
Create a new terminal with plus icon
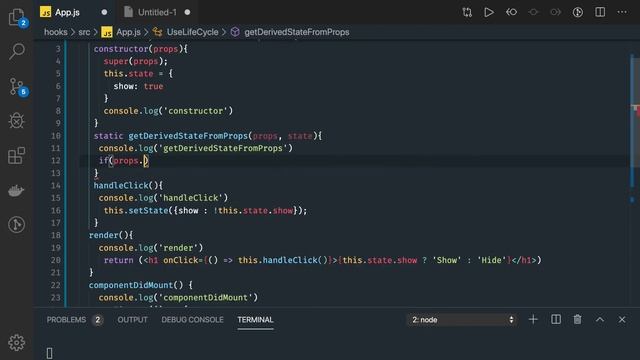tap(533, 320)
